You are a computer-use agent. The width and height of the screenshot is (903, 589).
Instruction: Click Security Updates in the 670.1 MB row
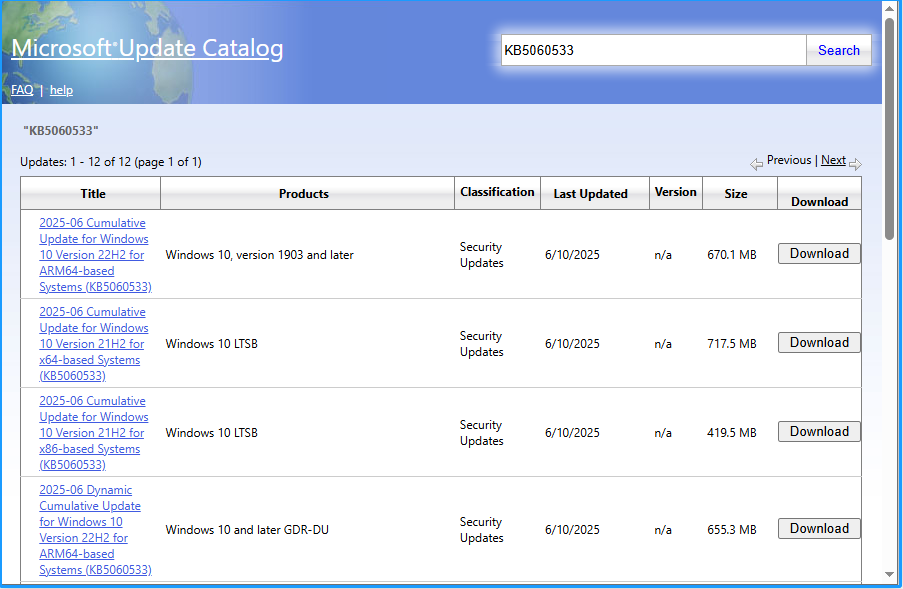click(x=481, y=254)
